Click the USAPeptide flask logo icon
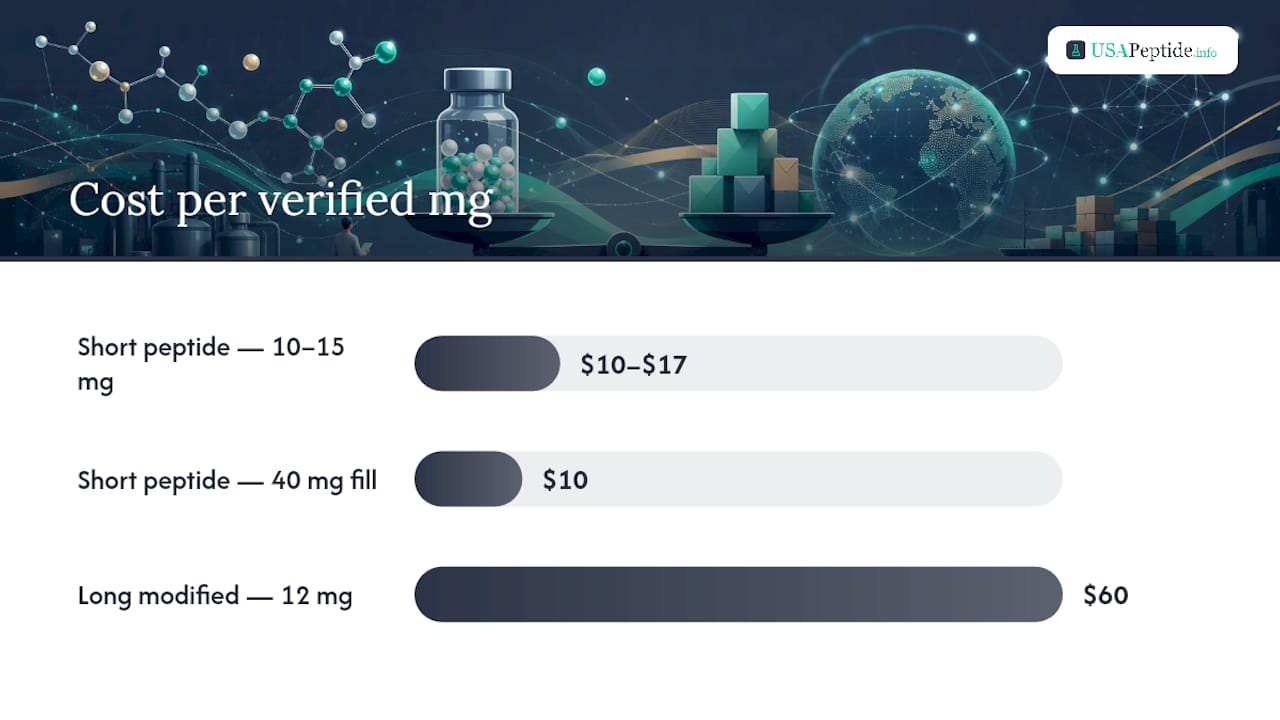 pos(1075,50)
